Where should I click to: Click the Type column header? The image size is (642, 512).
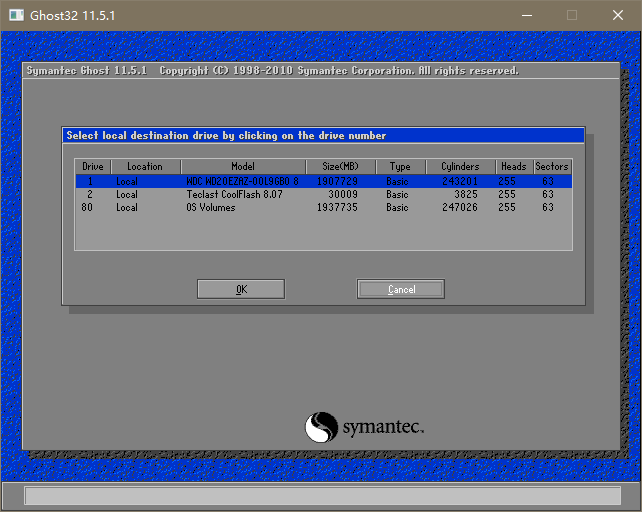(x=400, y=166)
